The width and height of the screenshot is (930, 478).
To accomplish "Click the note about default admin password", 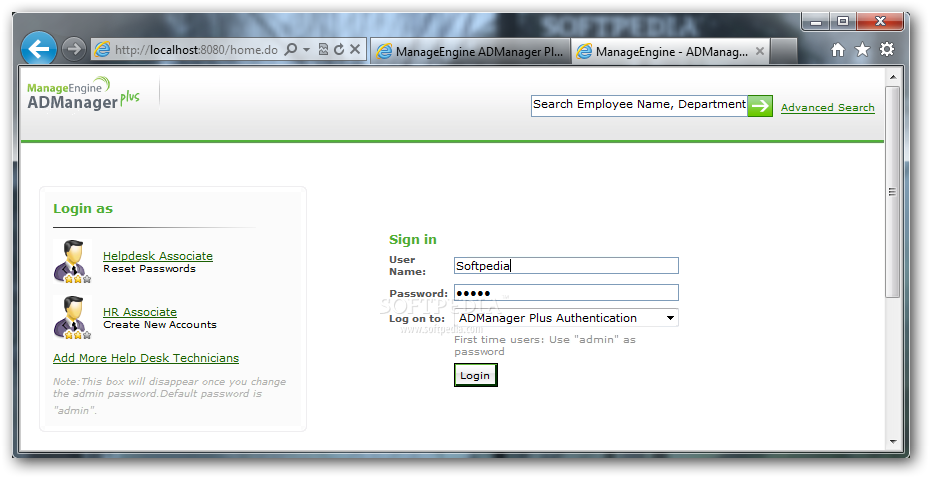I will [170, 396].
